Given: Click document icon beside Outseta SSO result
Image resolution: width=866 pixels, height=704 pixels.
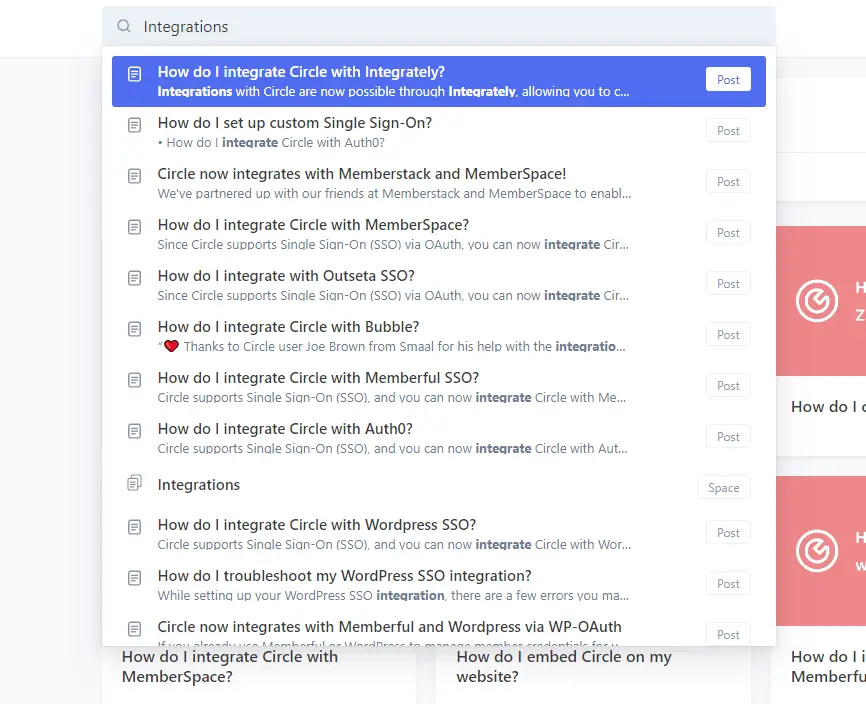Looking at the screenshot, I should 134,278.
